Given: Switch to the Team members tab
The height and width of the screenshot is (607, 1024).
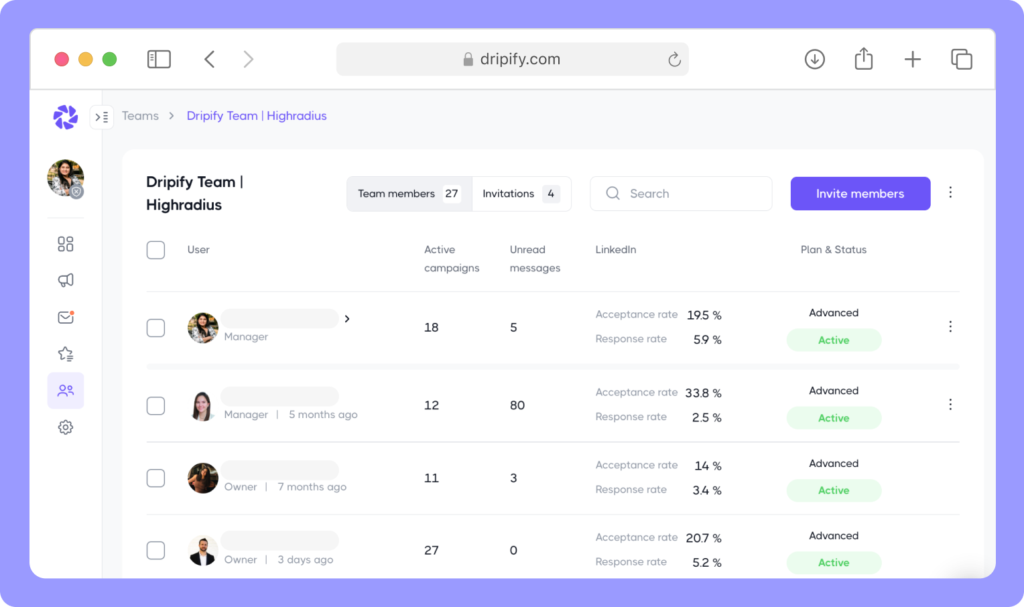Looking at the screenshot, I should (x=409, y=193).
